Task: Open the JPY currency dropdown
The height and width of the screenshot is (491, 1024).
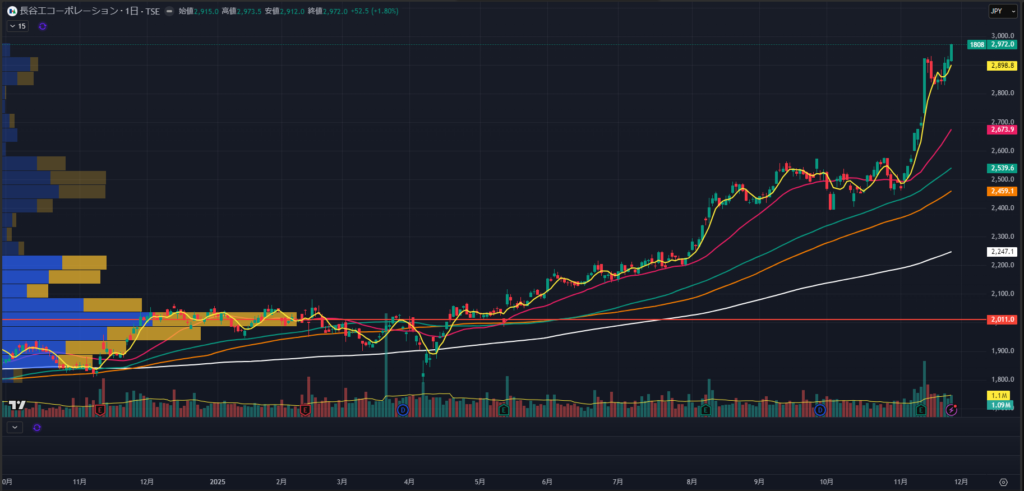Action: [998, 11]
